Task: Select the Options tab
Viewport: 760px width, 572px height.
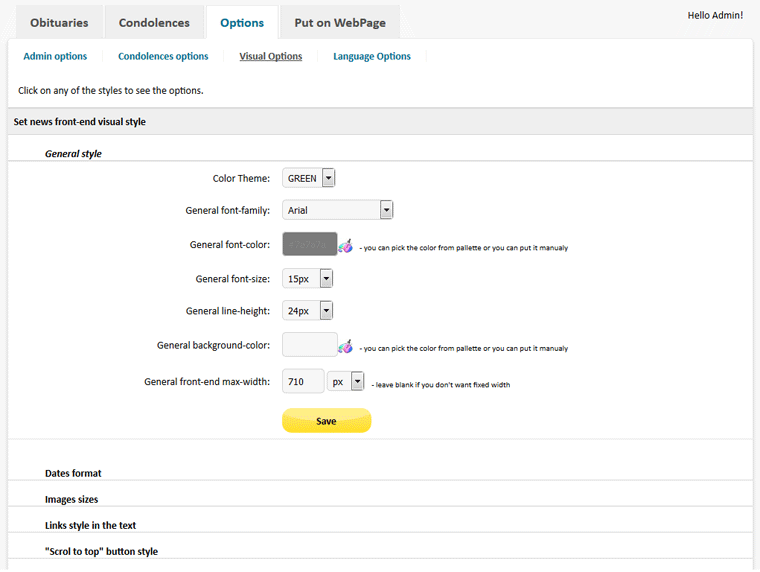Action: pyautogui.click(x=241, y=22)
